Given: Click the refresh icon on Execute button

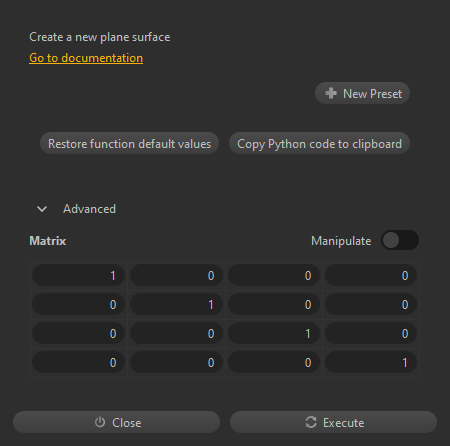Looking at the screenshot, I should click(x=311, y=422).
